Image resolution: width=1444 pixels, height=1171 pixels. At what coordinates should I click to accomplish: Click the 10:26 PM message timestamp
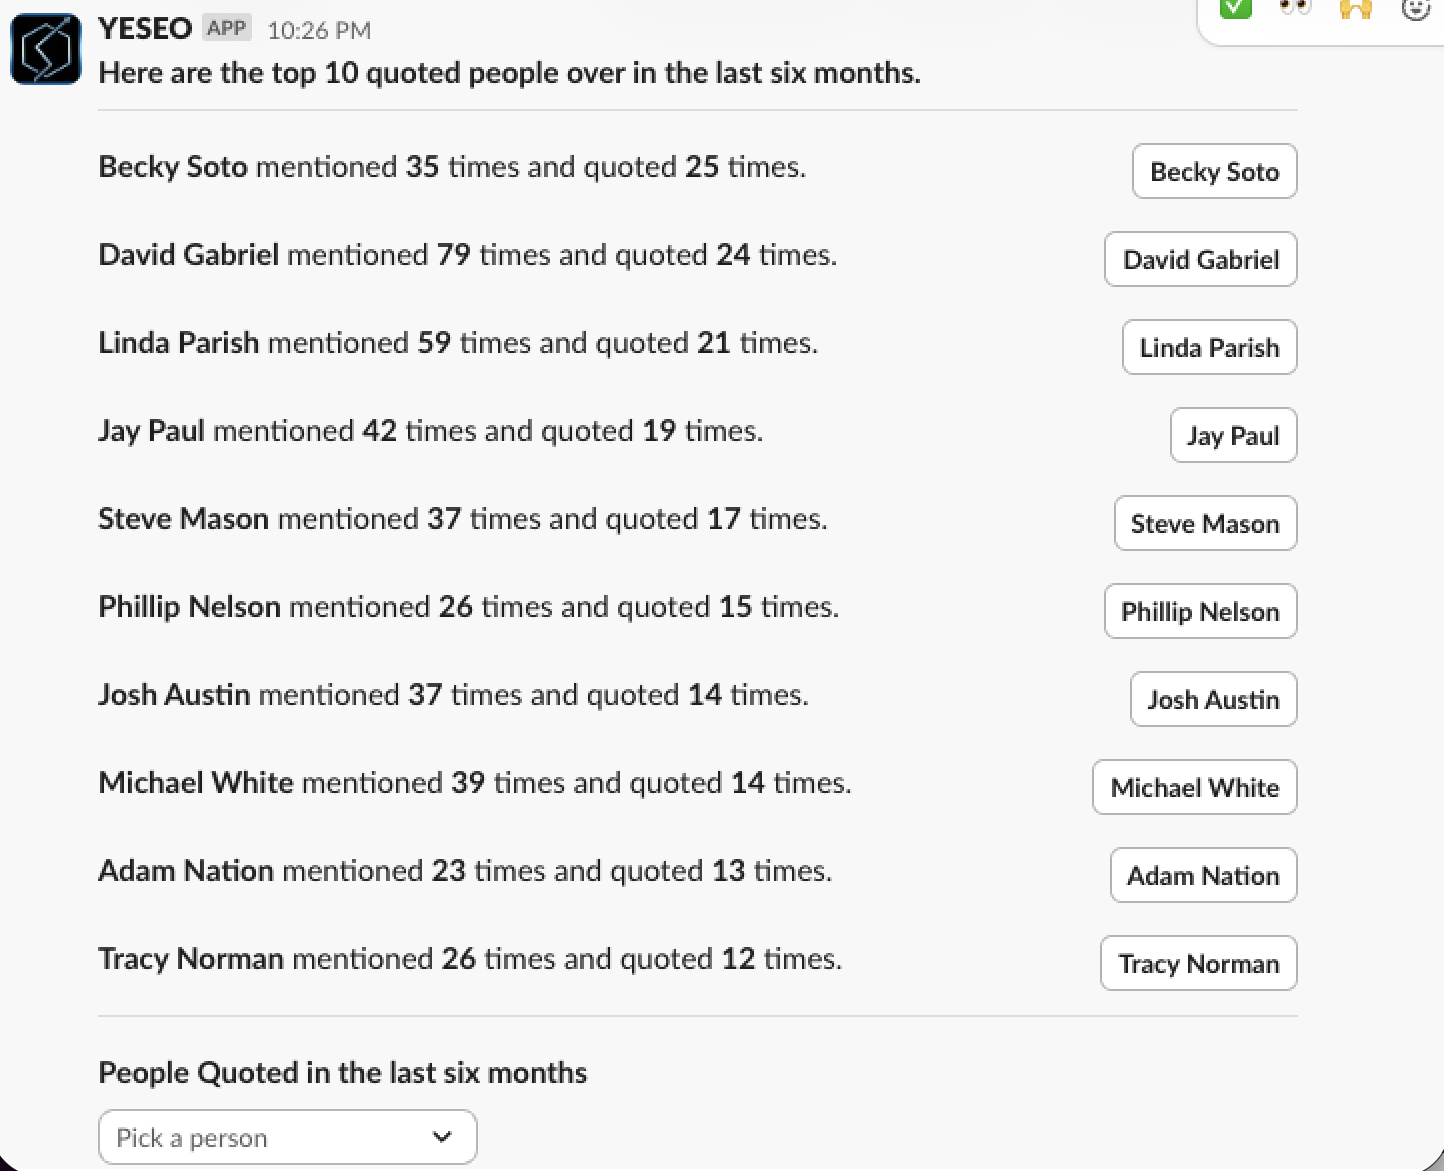pos(319,30)
